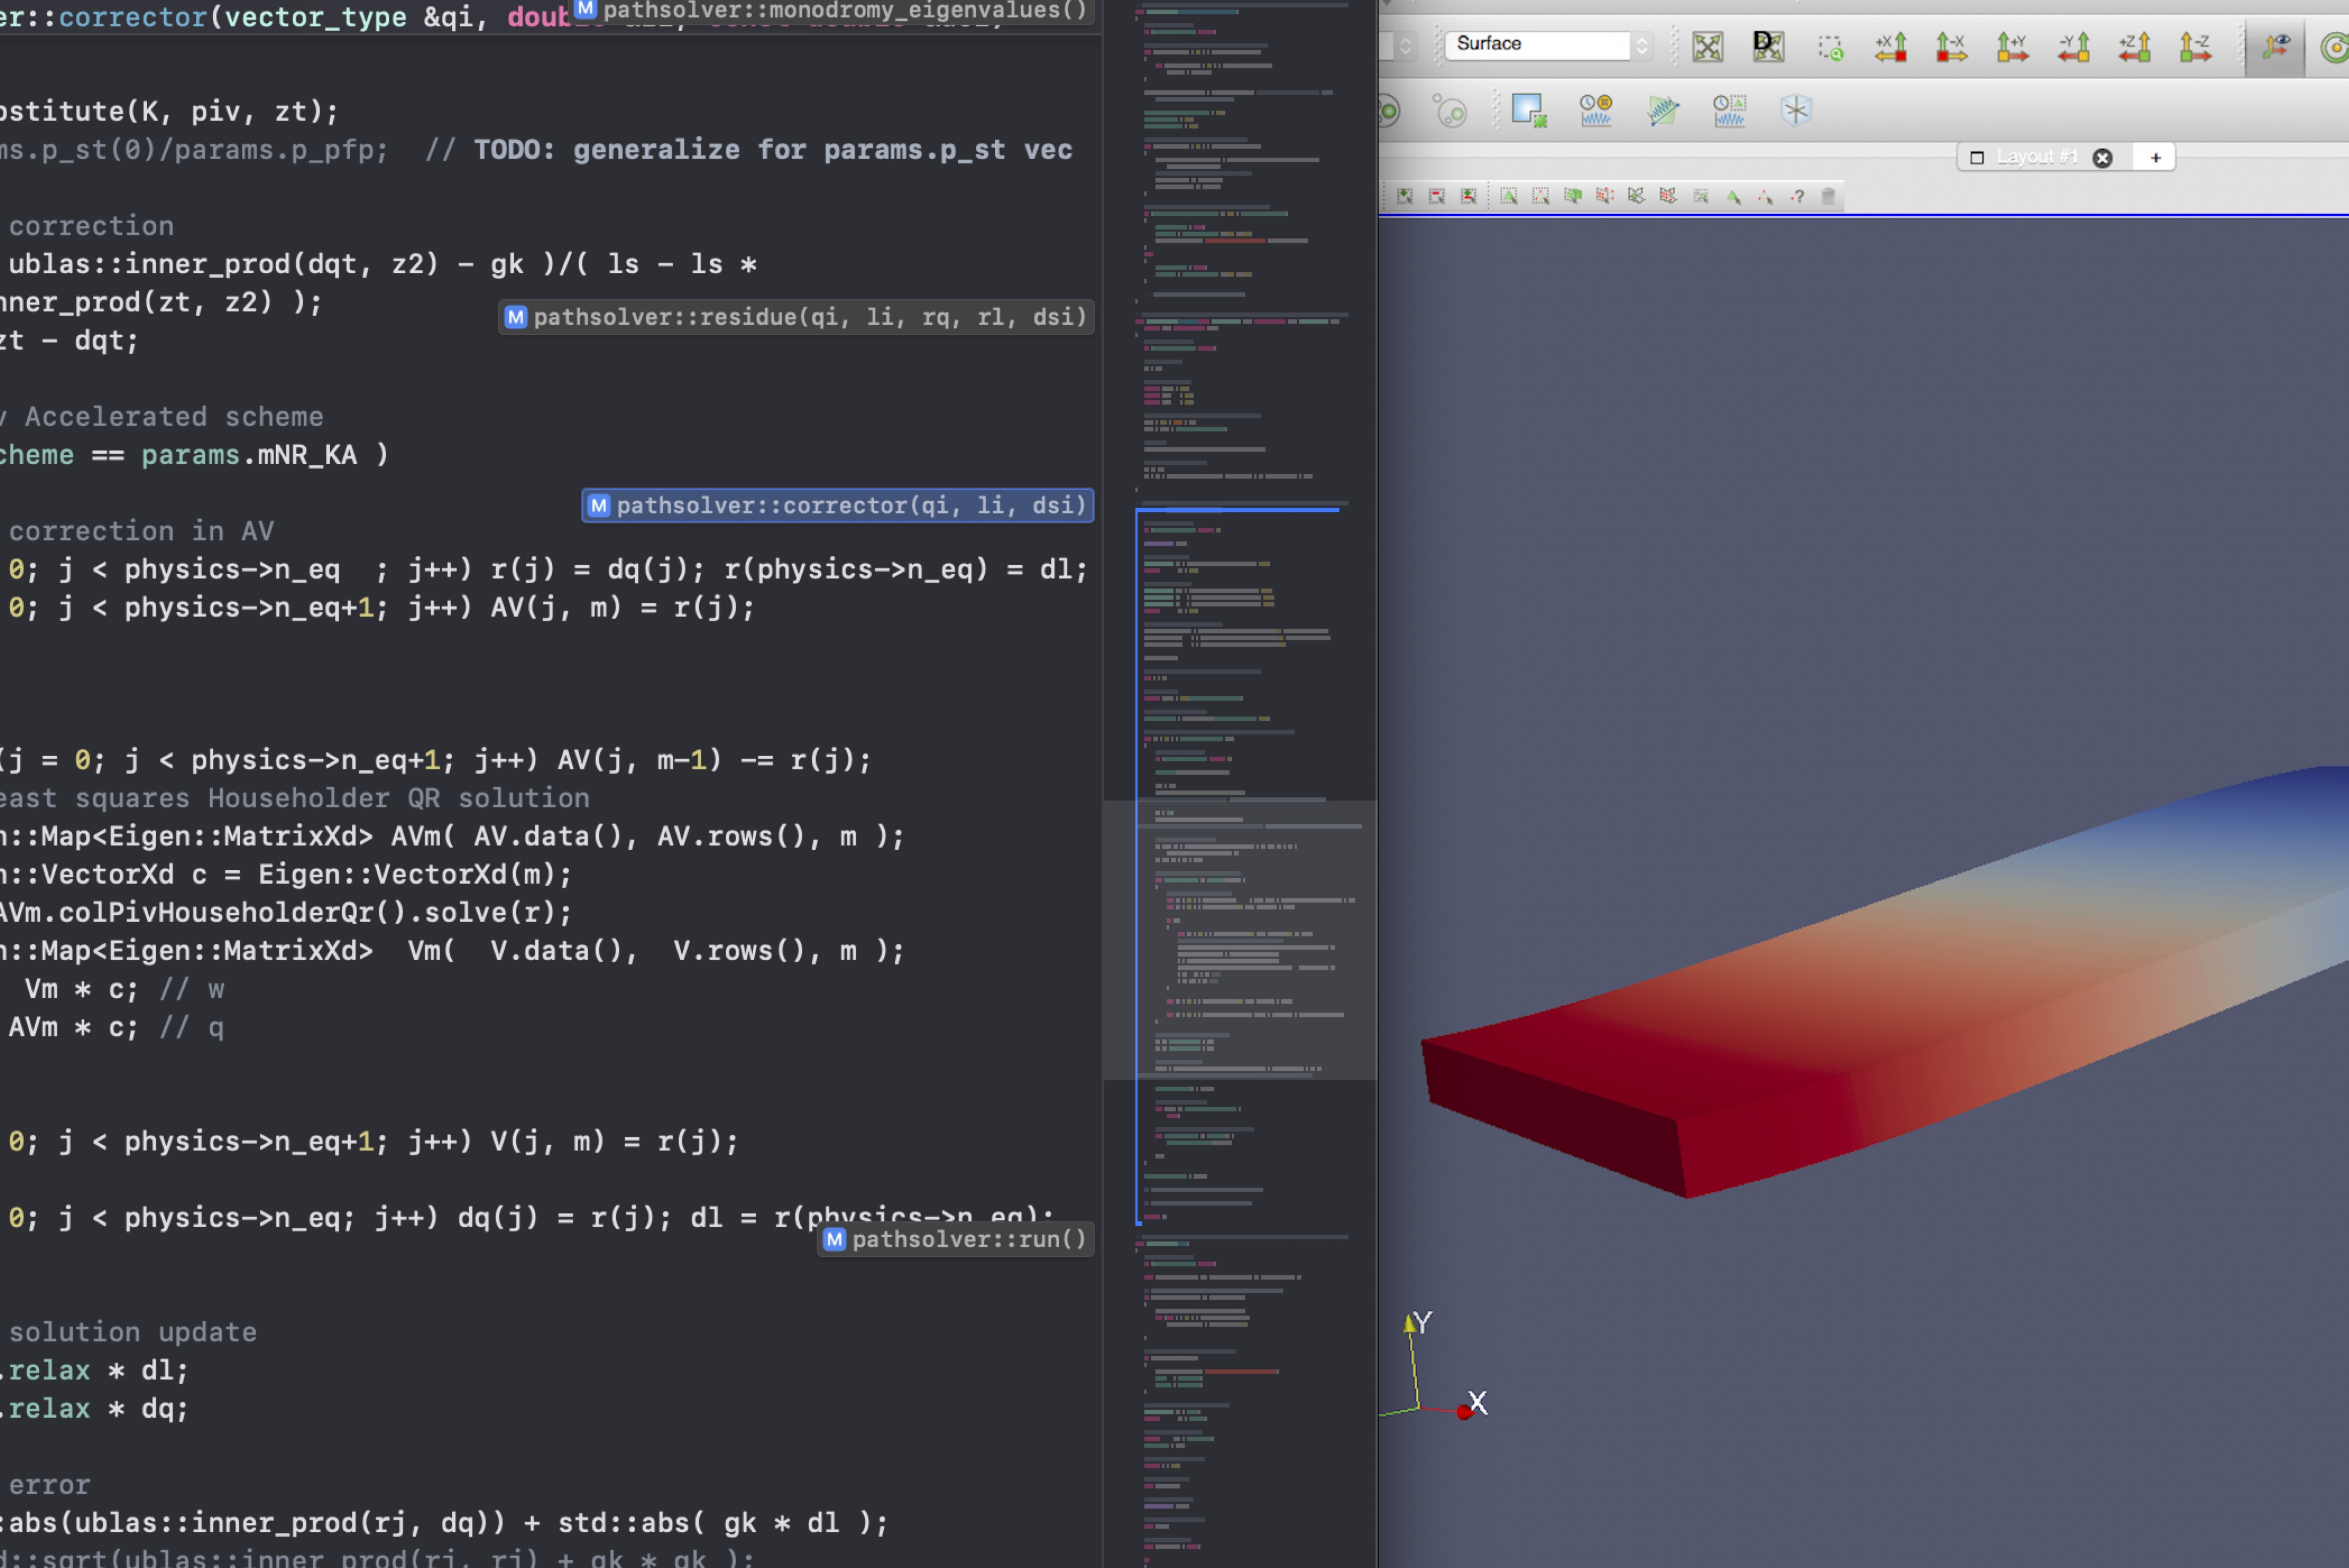Click the minimap visible-region highlight
This screenshot has height=1568, width=2349.
pos(1240,939)
